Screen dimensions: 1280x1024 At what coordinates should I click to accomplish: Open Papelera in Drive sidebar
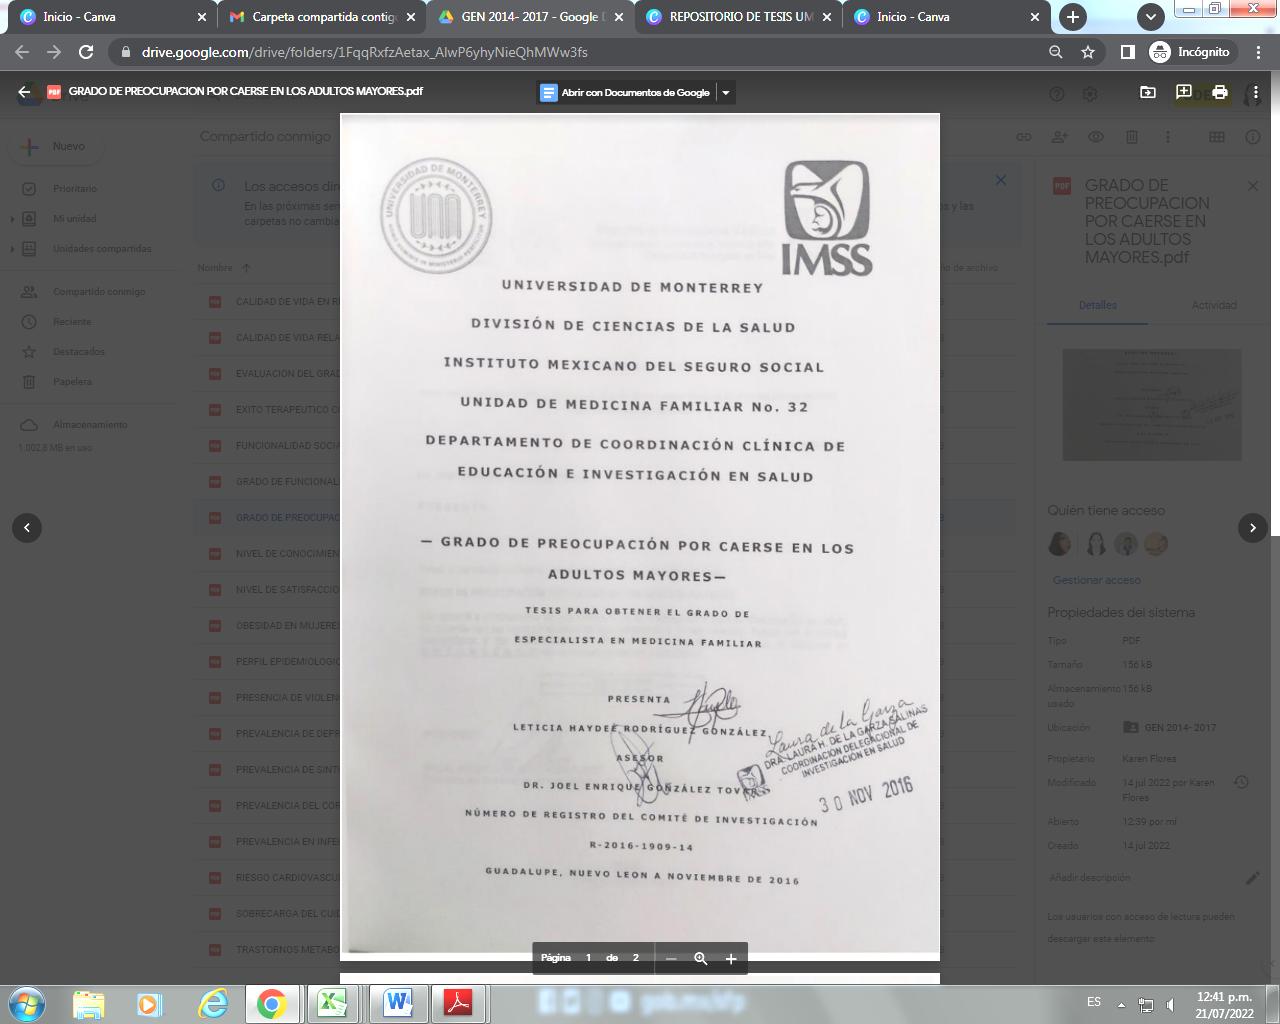[72, 382]
